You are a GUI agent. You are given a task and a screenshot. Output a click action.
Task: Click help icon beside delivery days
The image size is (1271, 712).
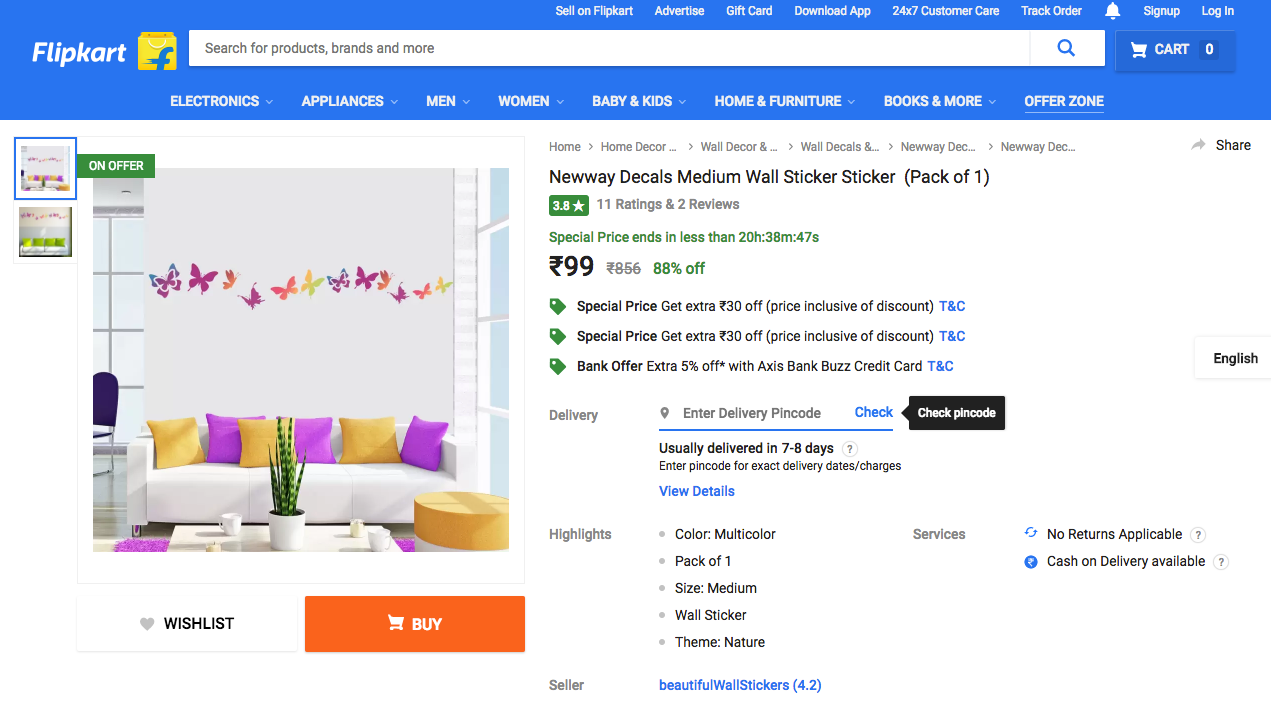click(x=850, y=449)
